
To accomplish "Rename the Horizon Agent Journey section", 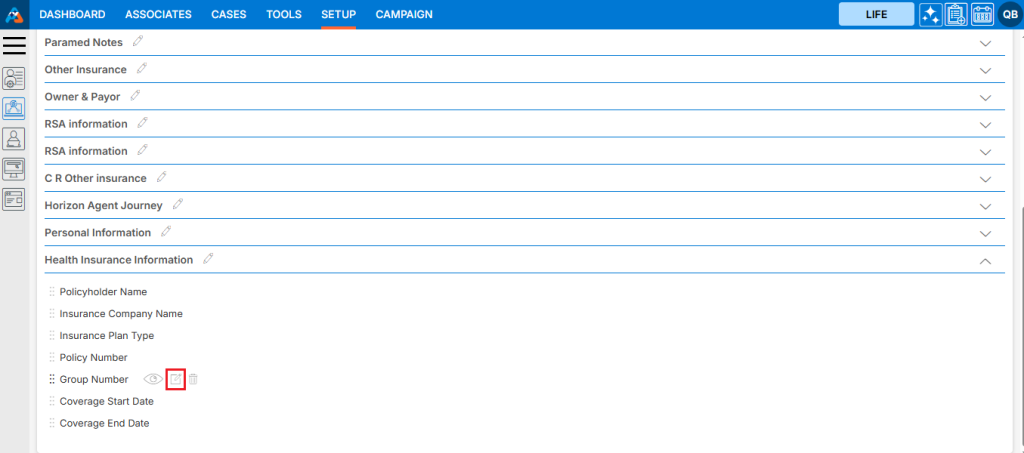I will coord(178,204).
